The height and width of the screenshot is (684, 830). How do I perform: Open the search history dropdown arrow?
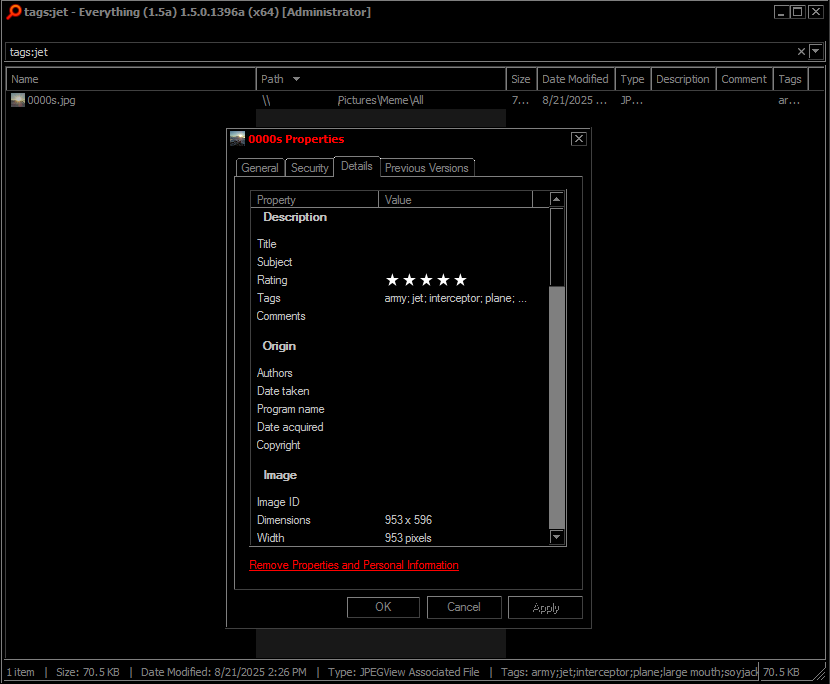(816, 52)
